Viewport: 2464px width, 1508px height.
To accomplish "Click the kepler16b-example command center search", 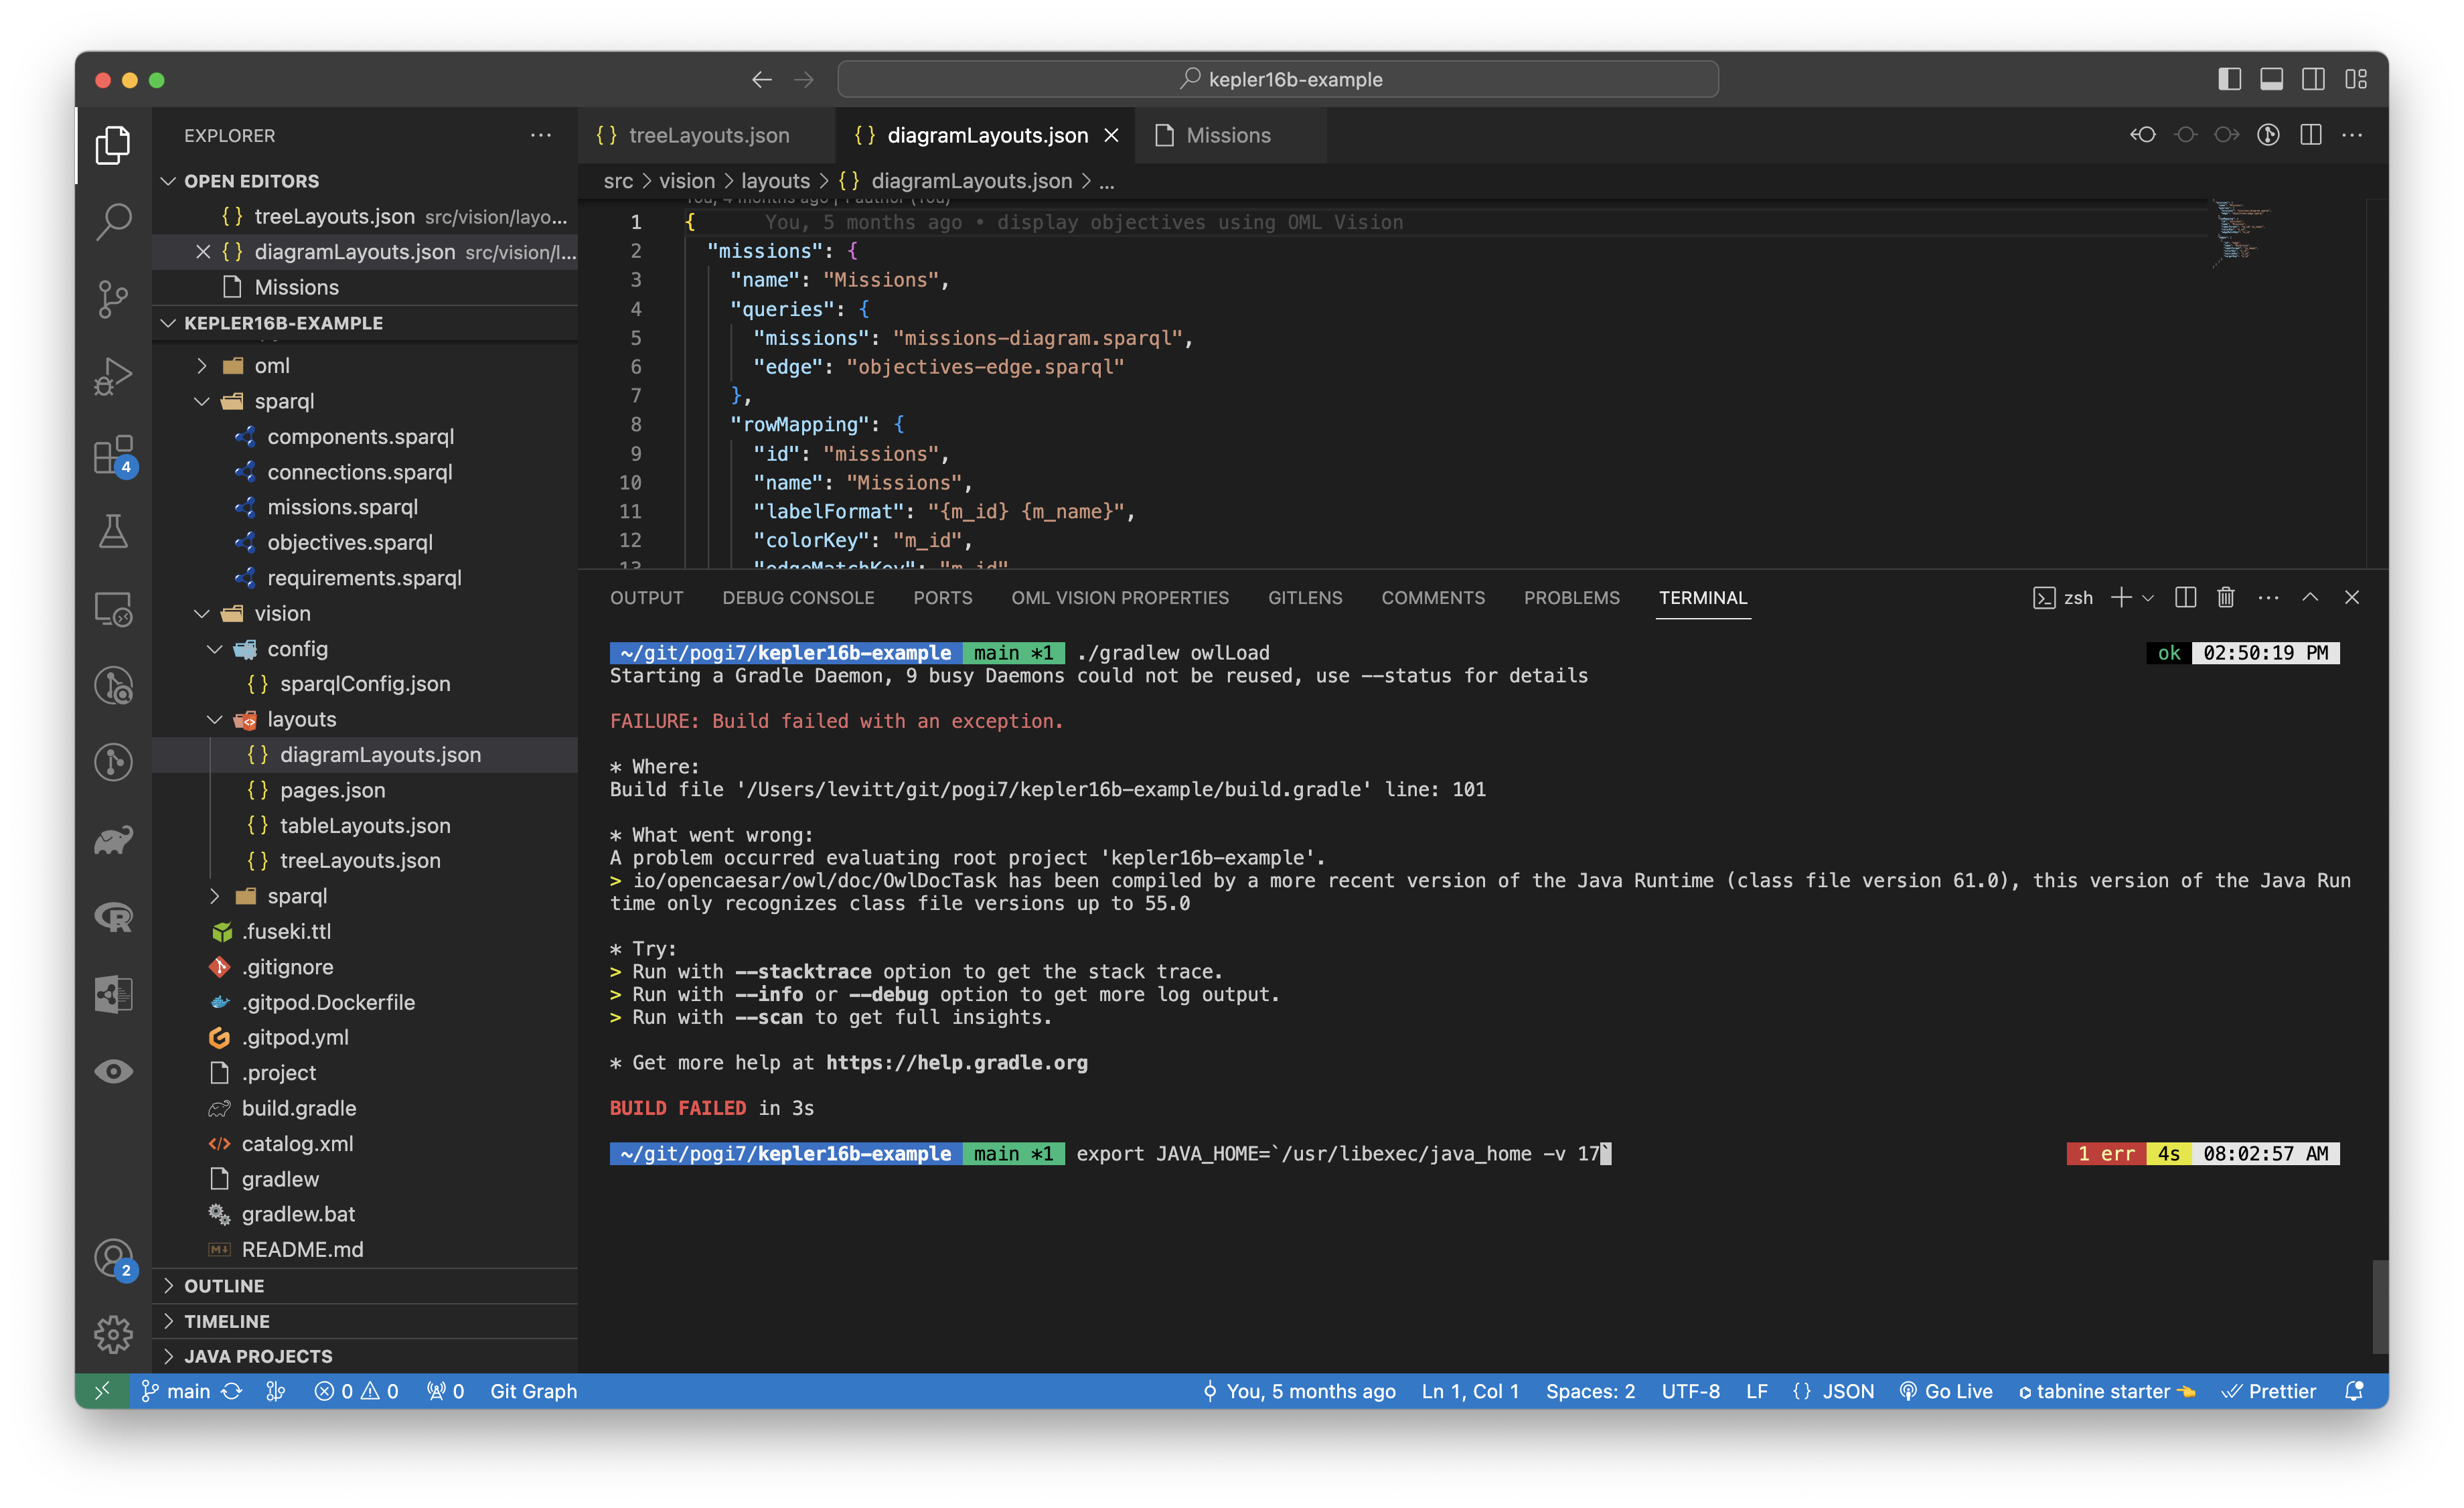I will (x=1278, y=79).
